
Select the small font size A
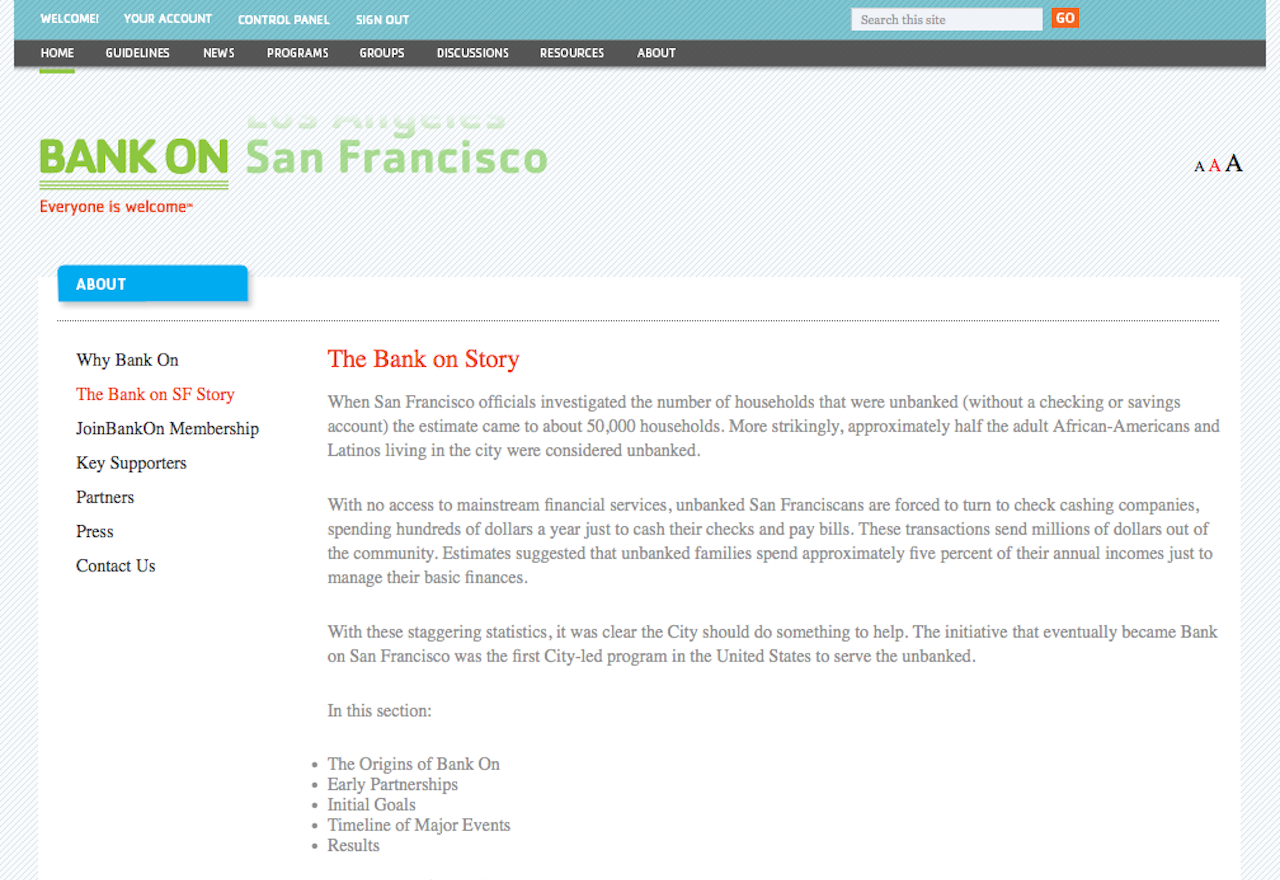point(1199,167)
